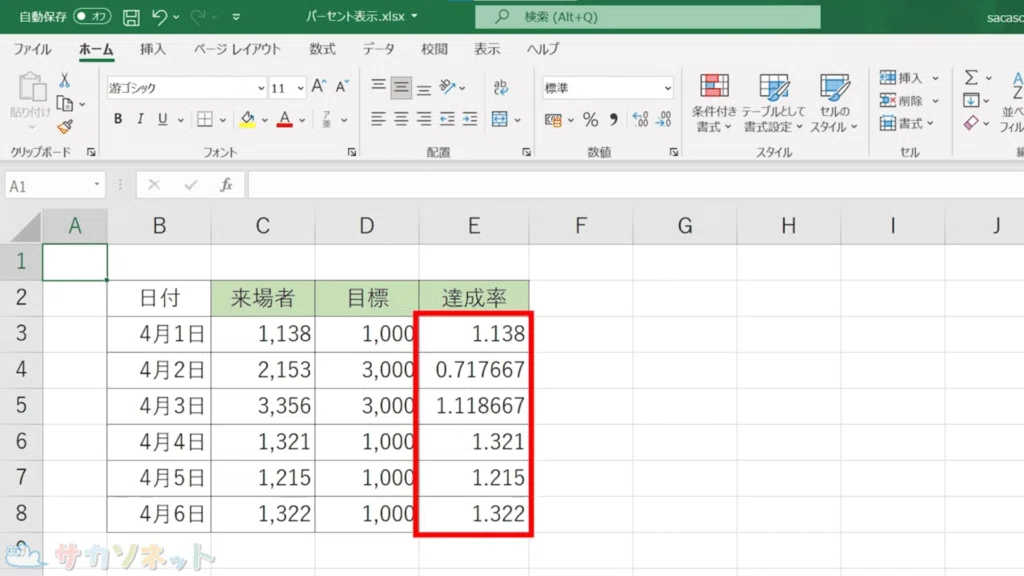Click the text orientation icon
The height and width of the screenshot is (576, 1024).
point(447,87)
